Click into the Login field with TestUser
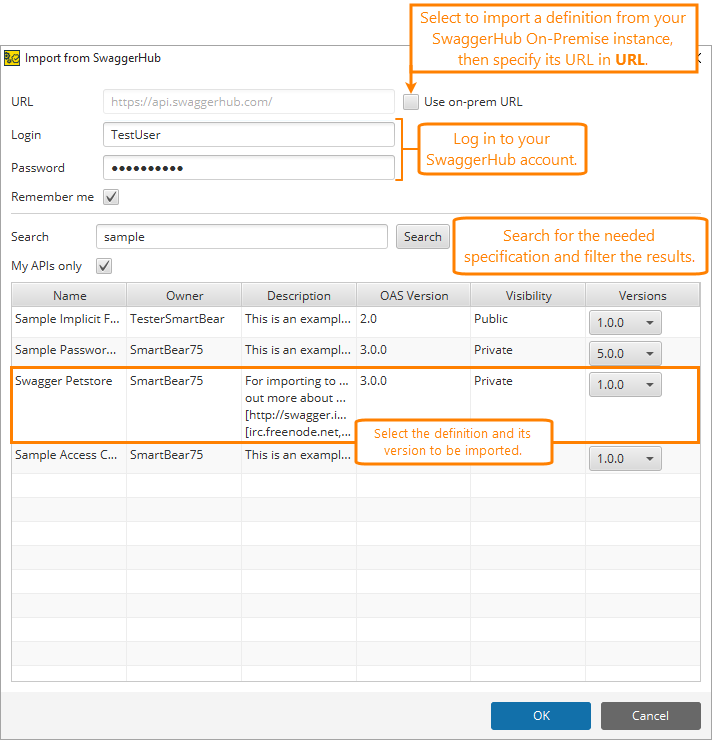 click(249, 135)
